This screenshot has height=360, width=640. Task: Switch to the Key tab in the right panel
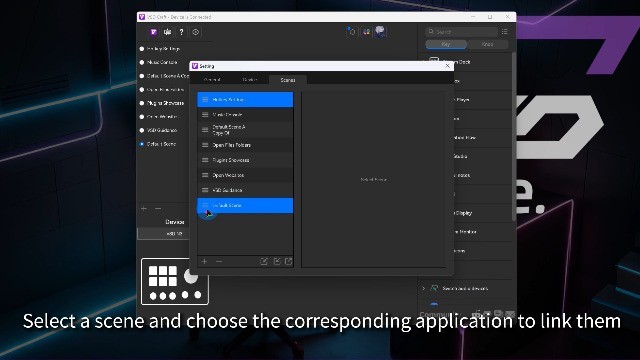coord(446,44)
